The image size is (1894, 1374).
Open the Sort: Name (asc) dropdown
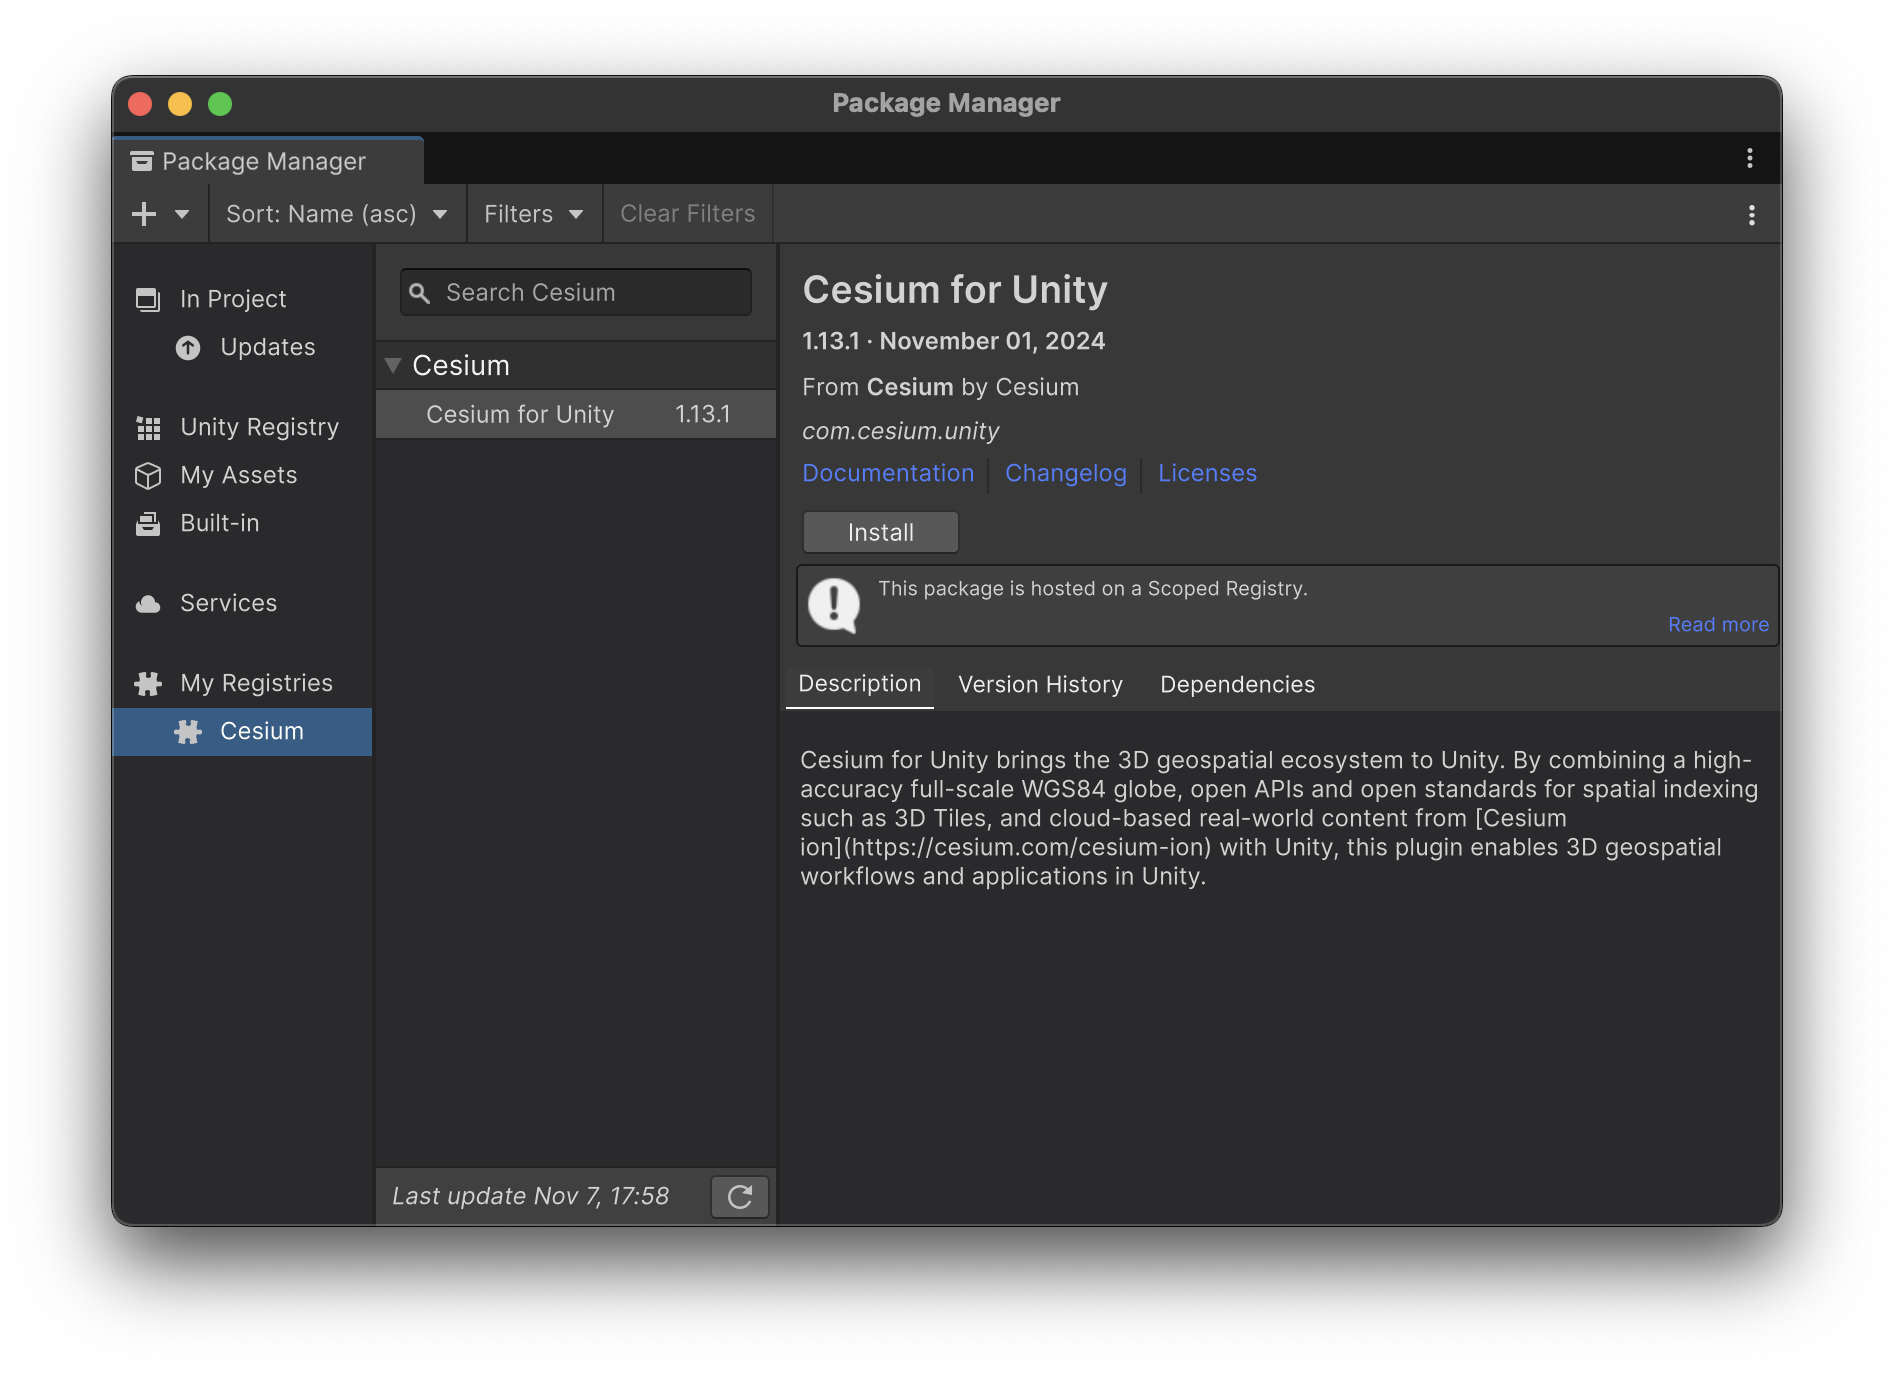(337, 214)
